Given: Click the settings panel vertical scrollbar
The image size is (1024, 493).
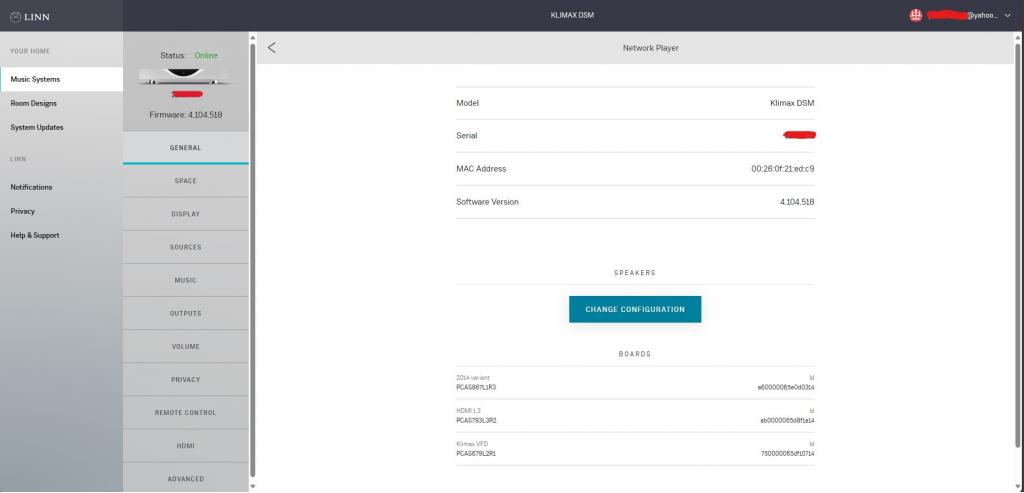Looking at the screenshot, I should 252,260.
